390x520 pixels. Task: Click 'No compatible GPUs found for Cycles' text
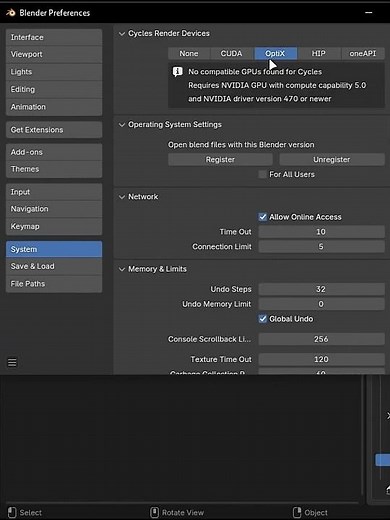point(255,72)
